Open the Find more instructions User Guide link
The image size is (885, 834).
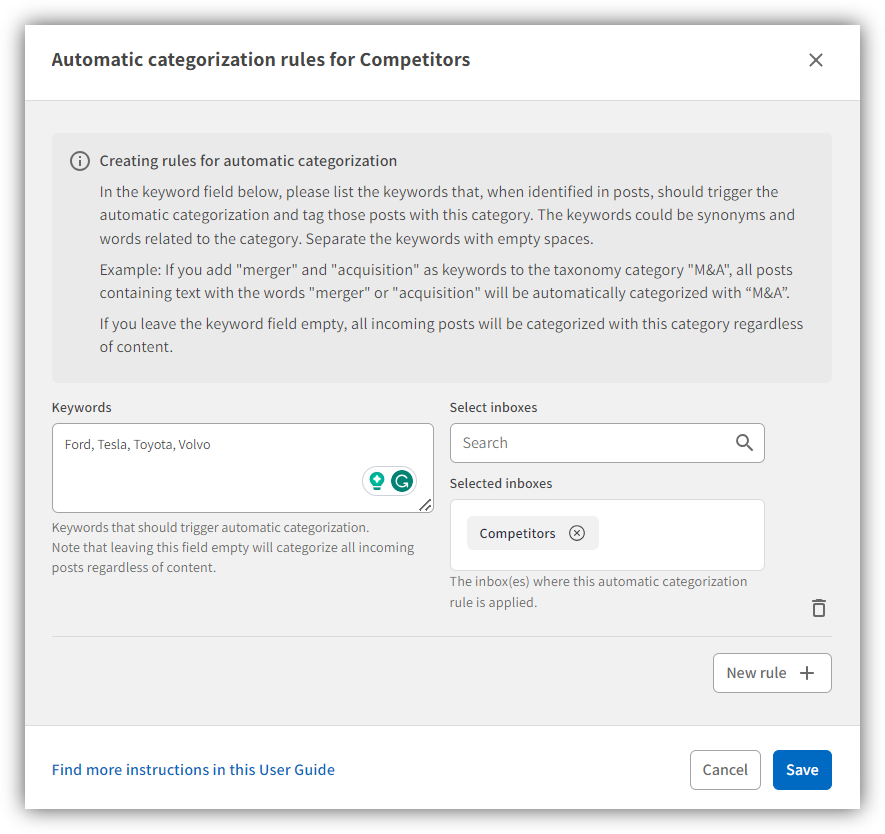click(193, 770)
